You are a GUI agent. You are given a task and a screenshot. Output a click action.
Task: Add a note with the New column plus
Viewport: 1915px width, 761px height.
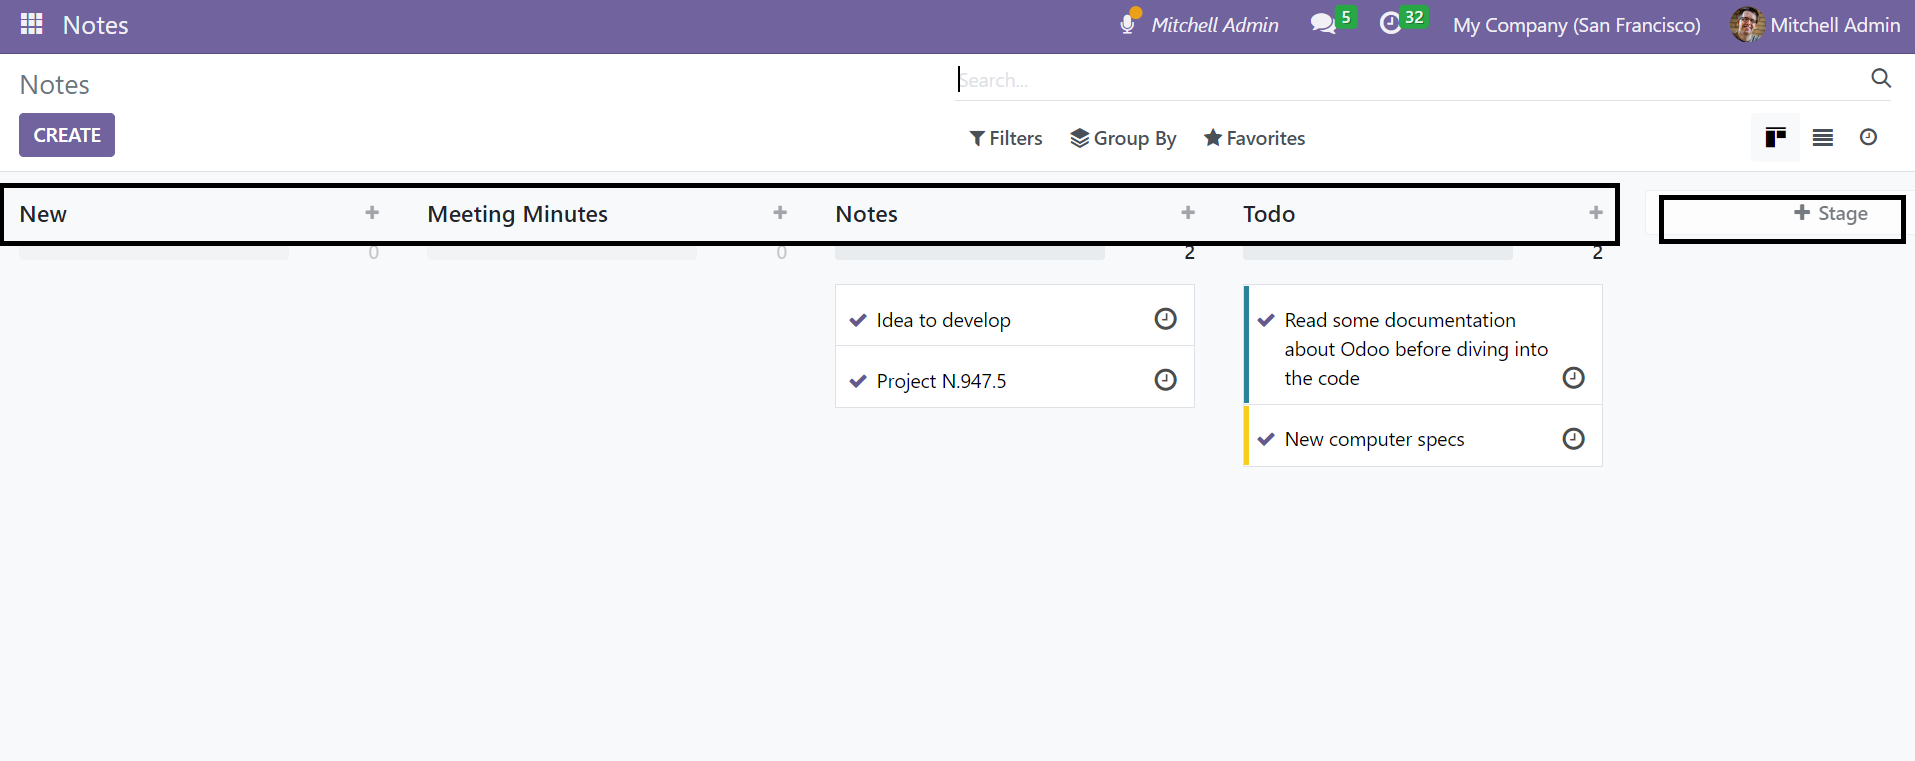coord(372,213)
